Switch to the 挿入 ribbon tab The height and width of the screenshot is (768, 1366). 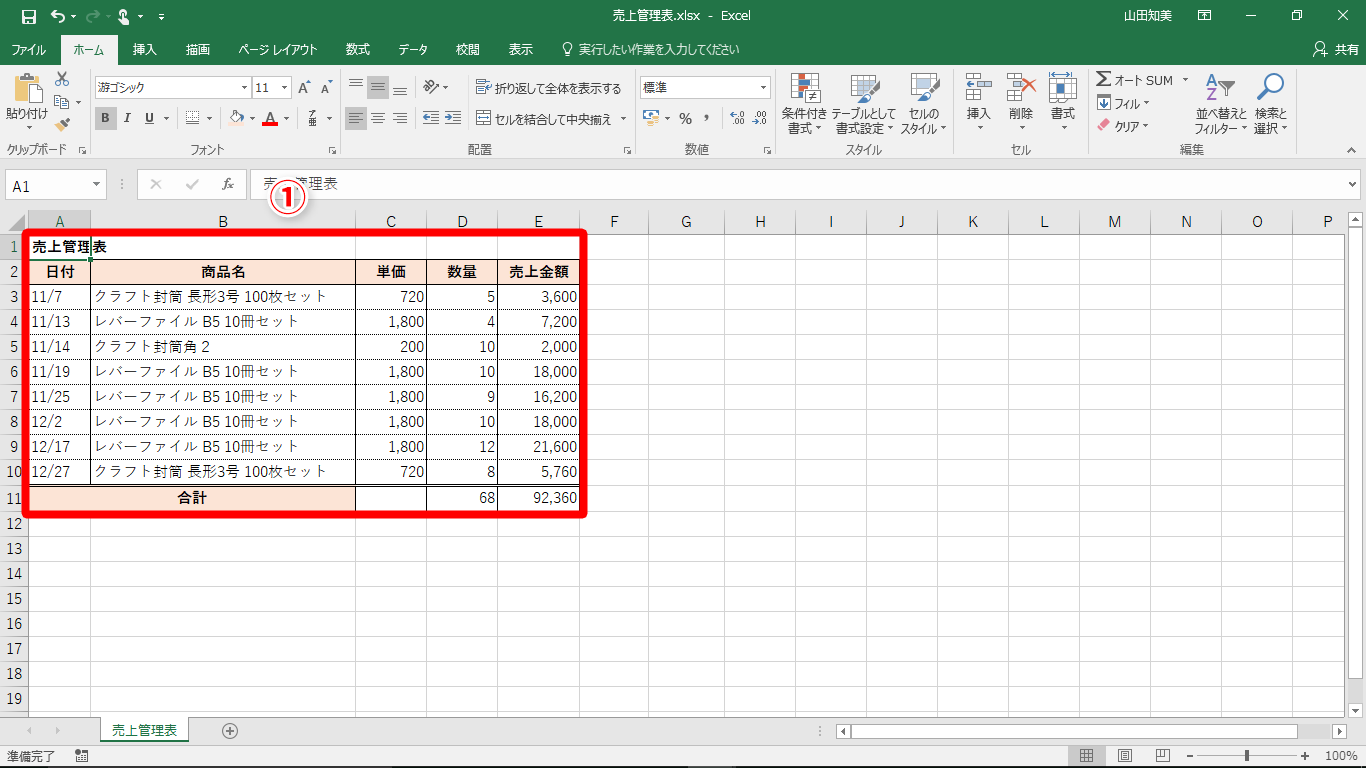pyautogui.click(x=145, y=49)
